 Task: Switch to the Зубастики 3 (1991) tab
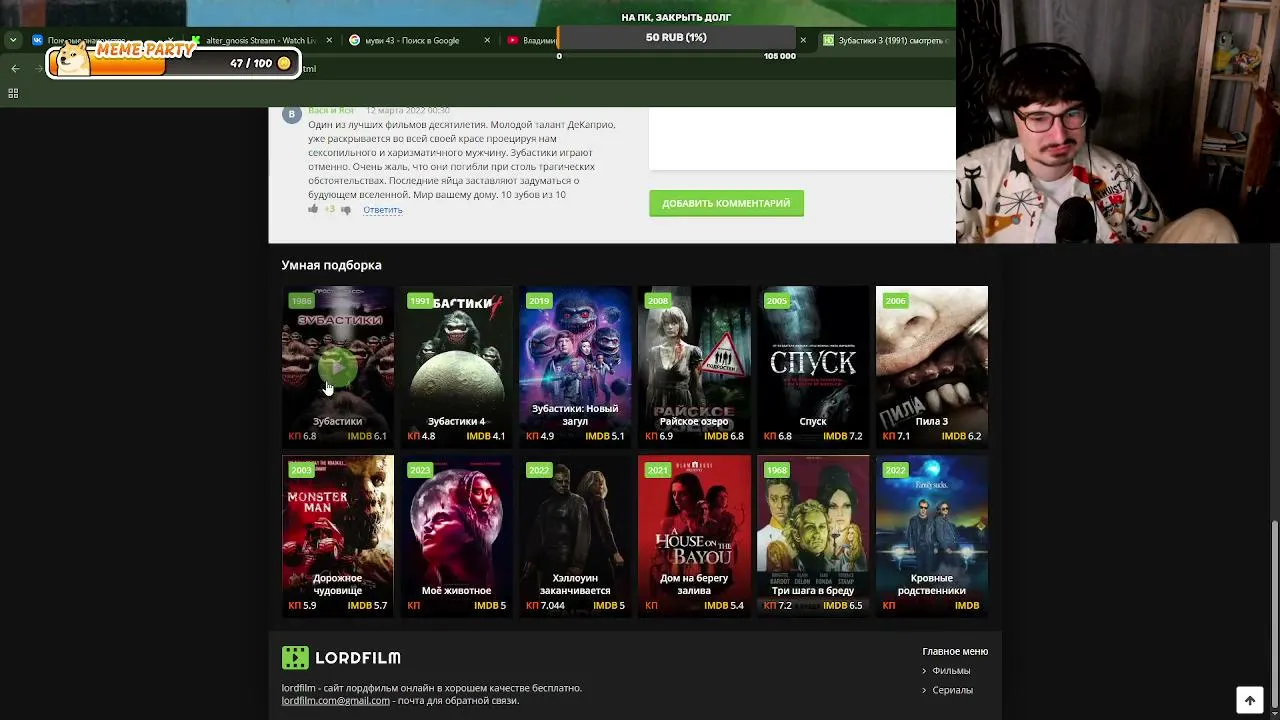click(x=885, y=41)
